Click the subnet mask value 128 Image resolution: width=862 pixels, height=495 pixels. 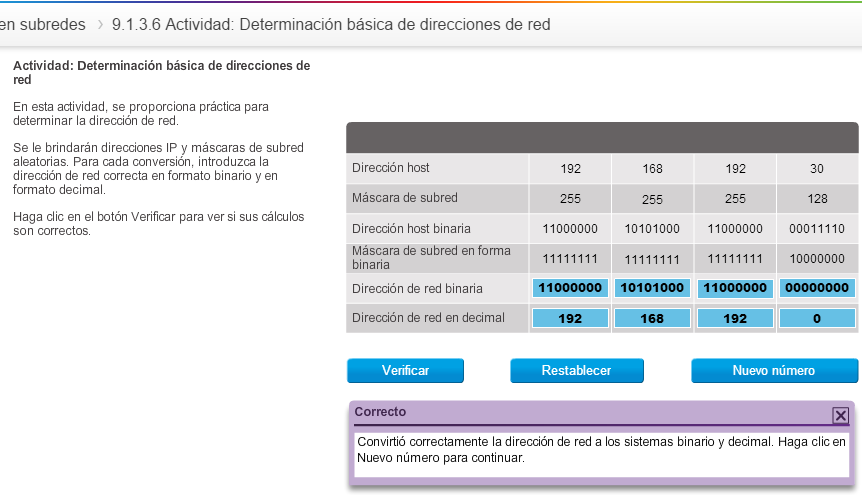817,199
